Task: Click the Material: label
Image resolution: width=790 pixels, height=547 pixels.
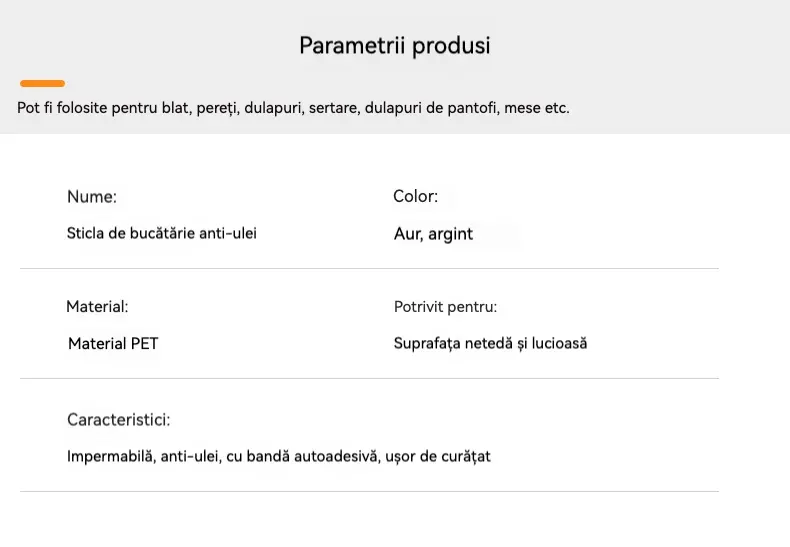Action: tap(97, 307)
